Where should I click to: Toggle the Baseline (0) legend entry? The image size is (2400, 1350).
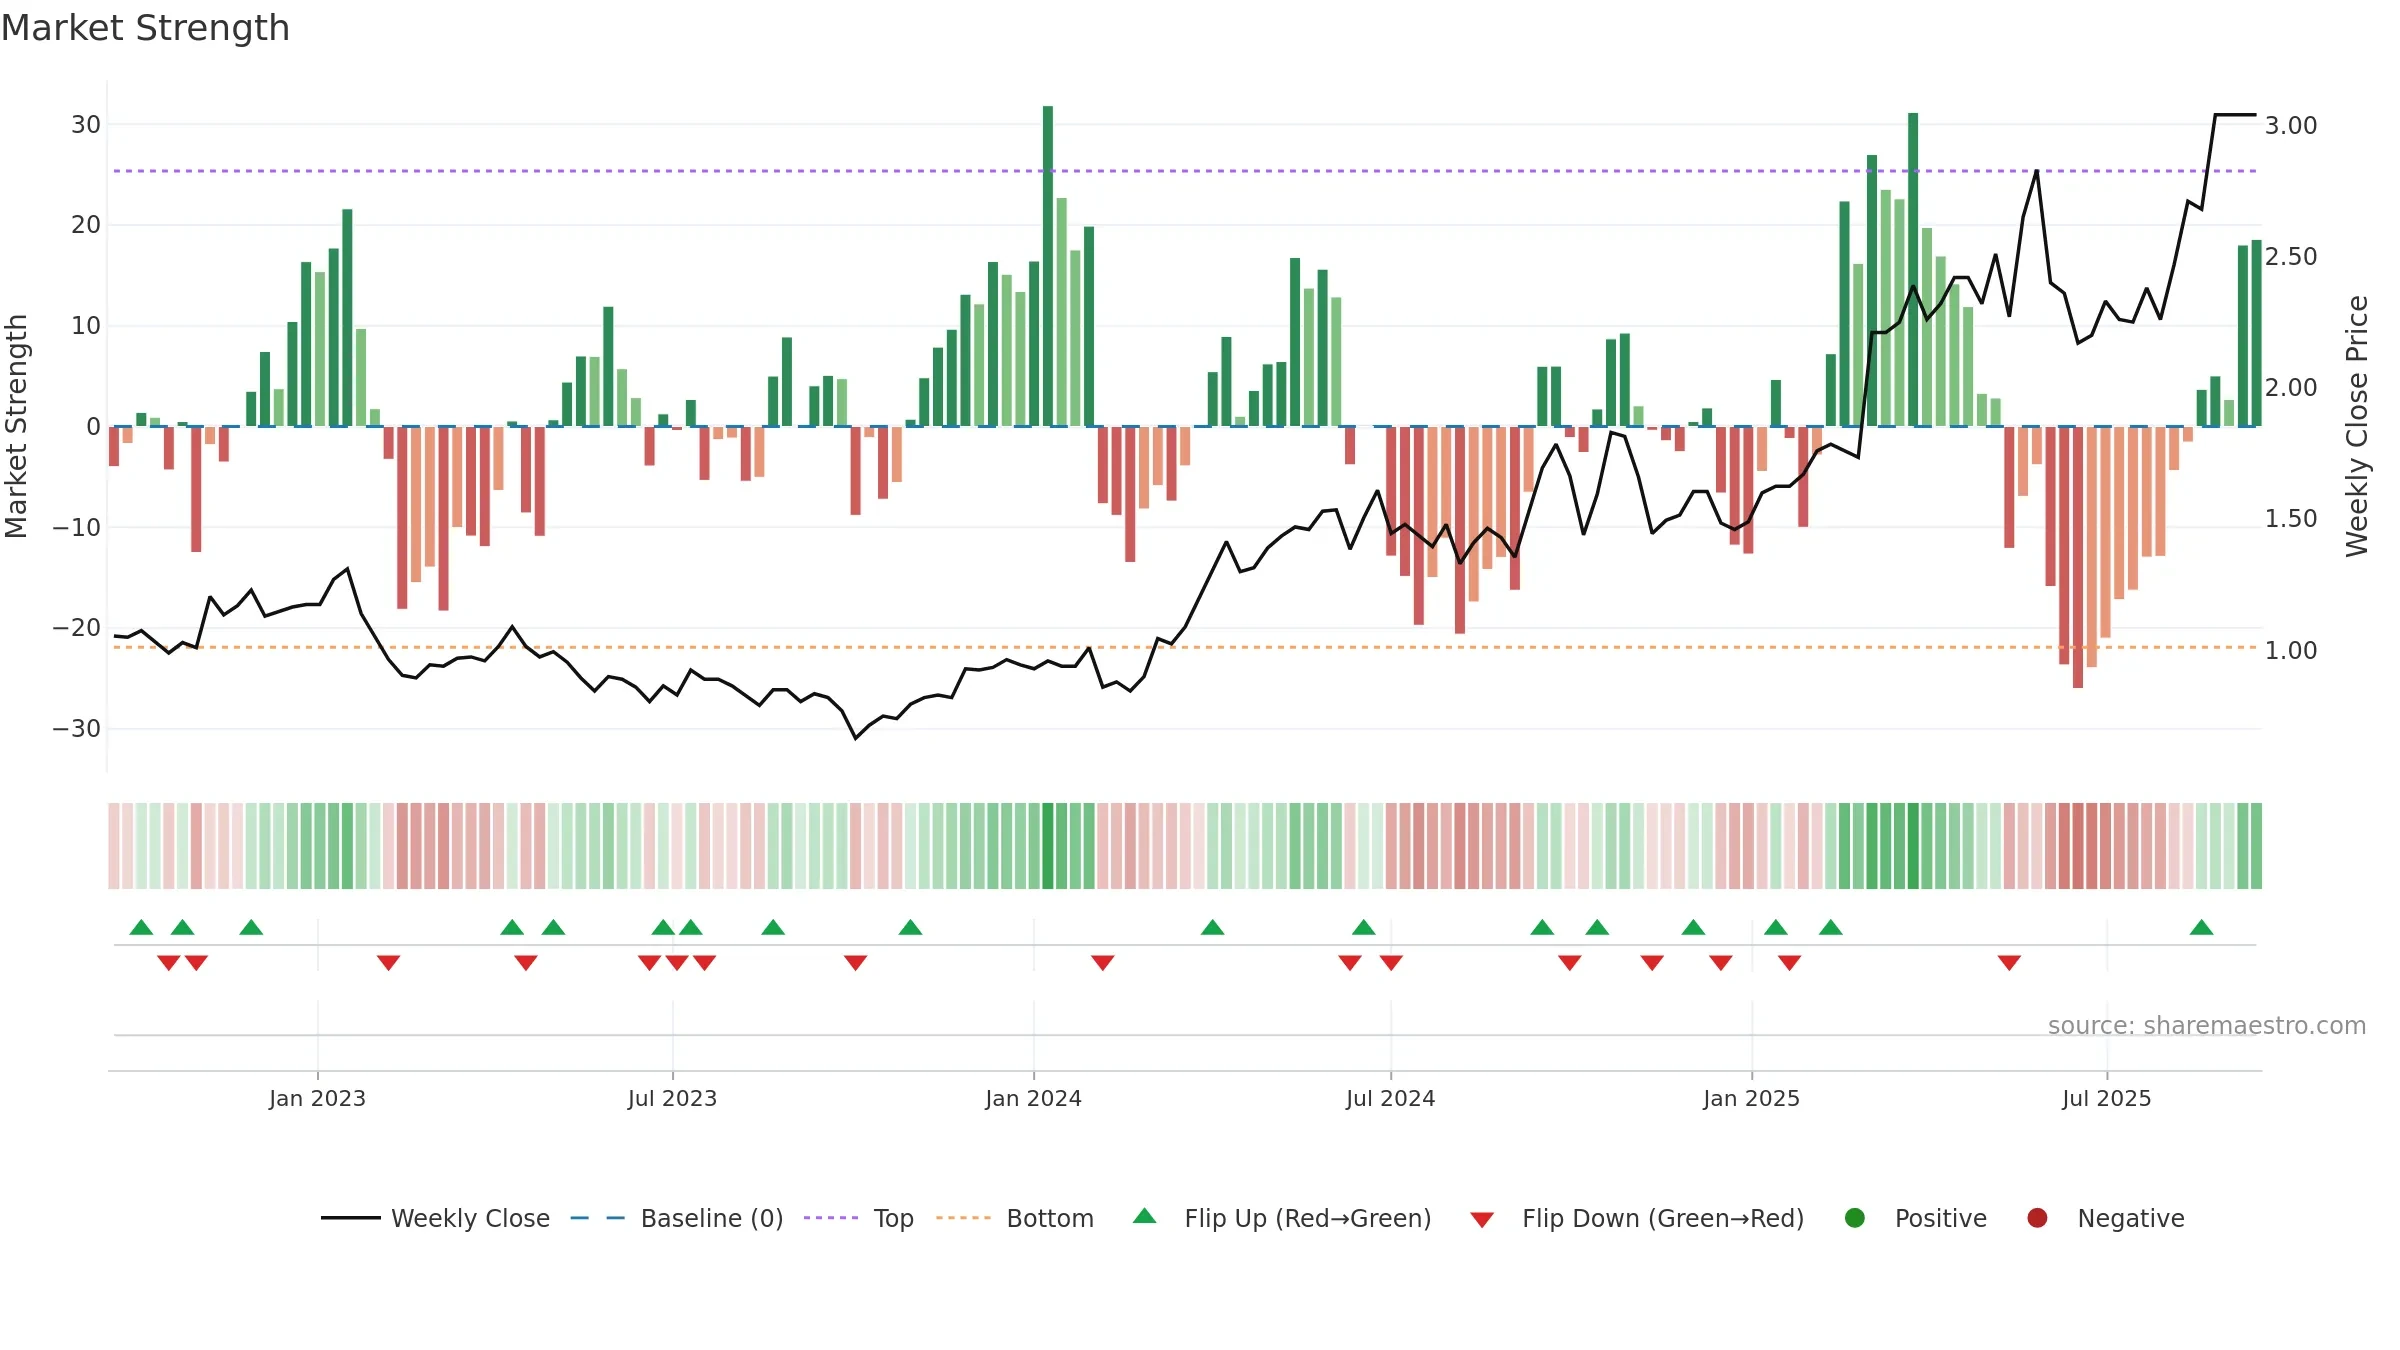pos(677,1218)
